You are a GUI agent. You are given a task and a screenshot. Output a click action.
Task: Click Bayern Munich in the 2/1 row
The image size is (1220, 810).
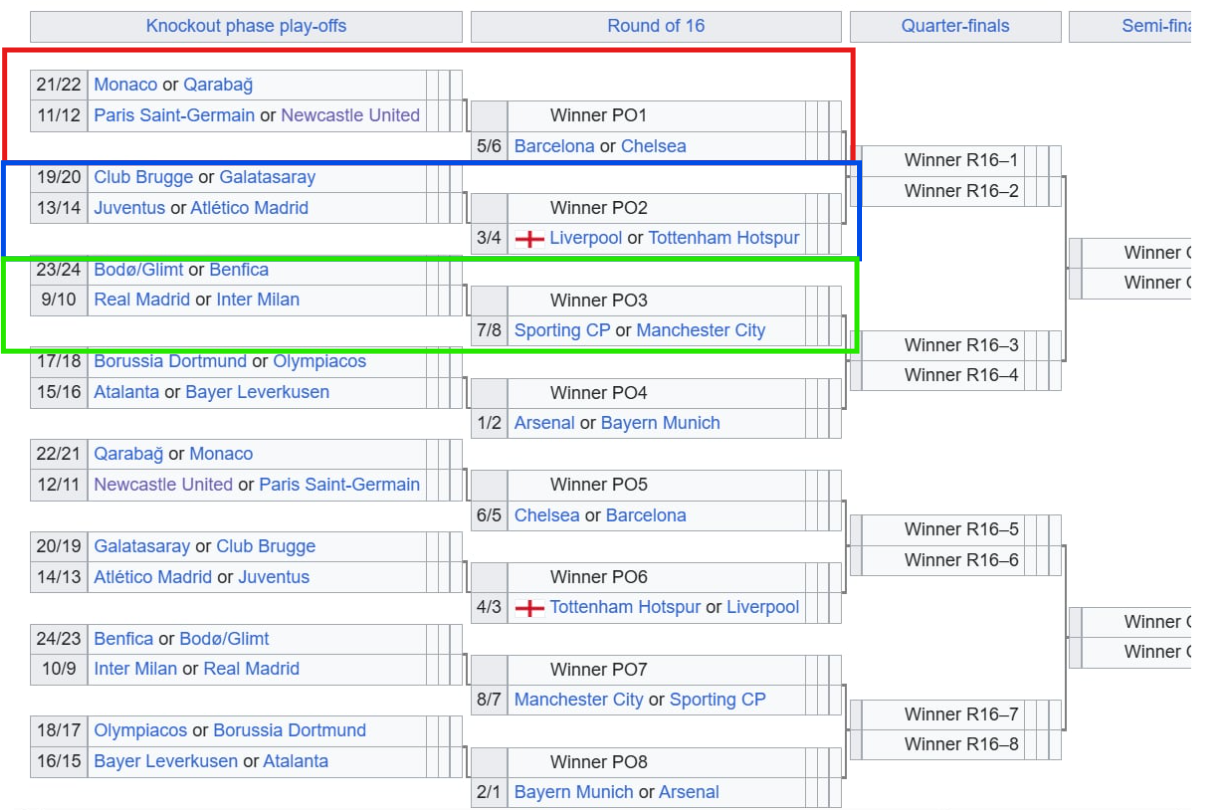tap(573, 792)
